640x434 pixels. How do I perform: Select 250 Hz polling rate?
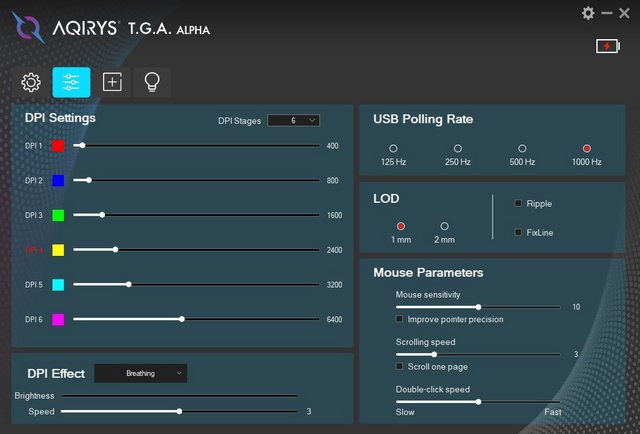(458, 148)
